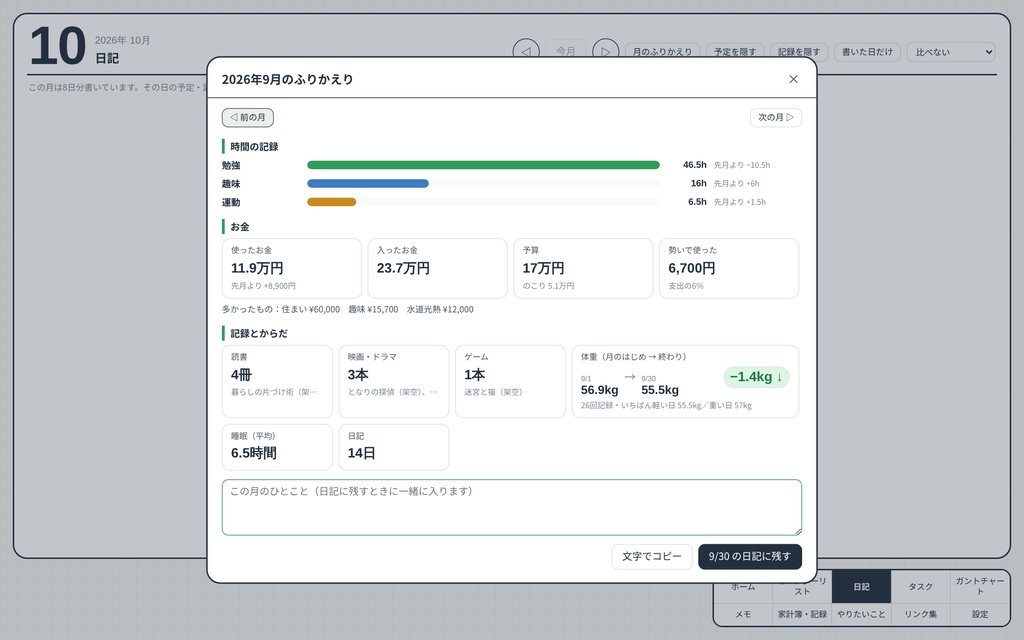Click 時間の記録 section heading
This screenshot has width=1024, height=640.
click(254, 147)
